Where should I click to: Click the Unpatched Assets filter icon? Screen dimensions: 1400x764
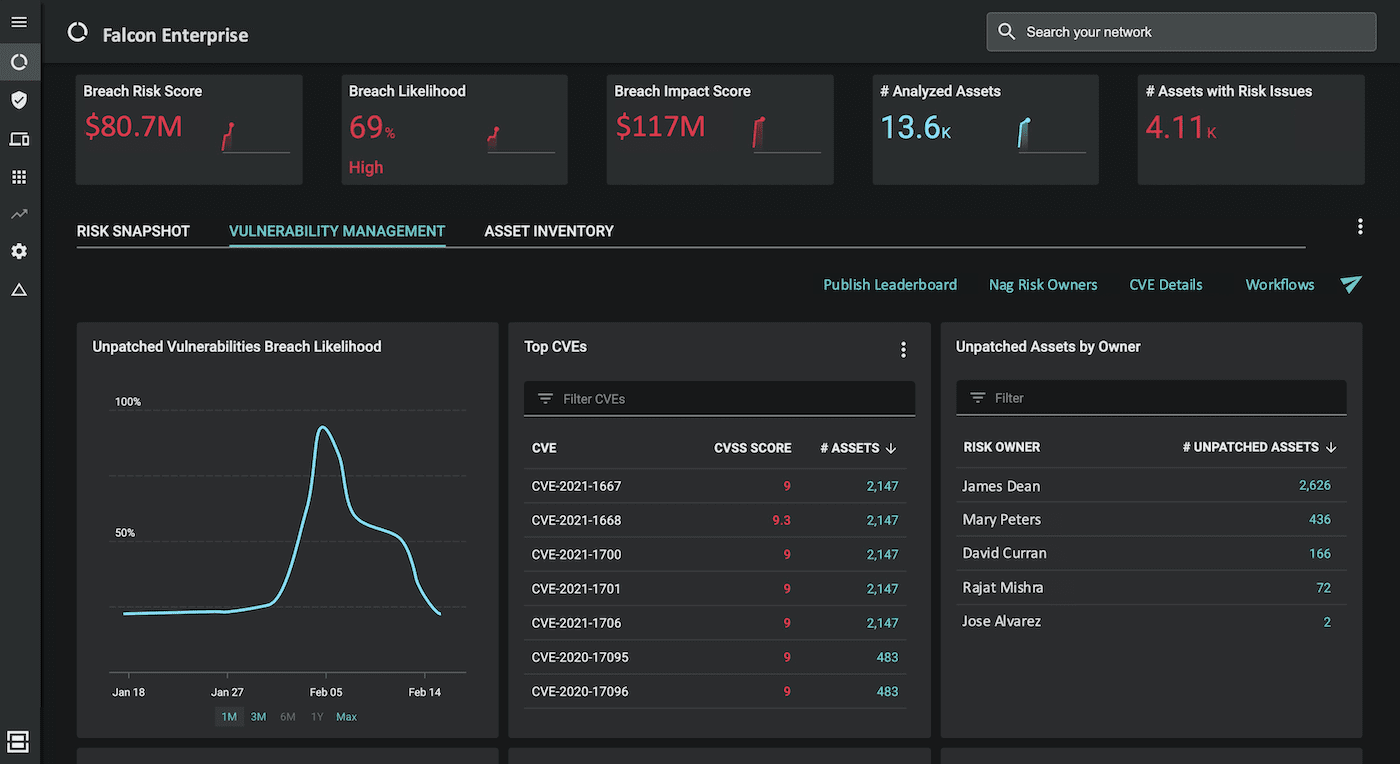click(x=978, y=398)
